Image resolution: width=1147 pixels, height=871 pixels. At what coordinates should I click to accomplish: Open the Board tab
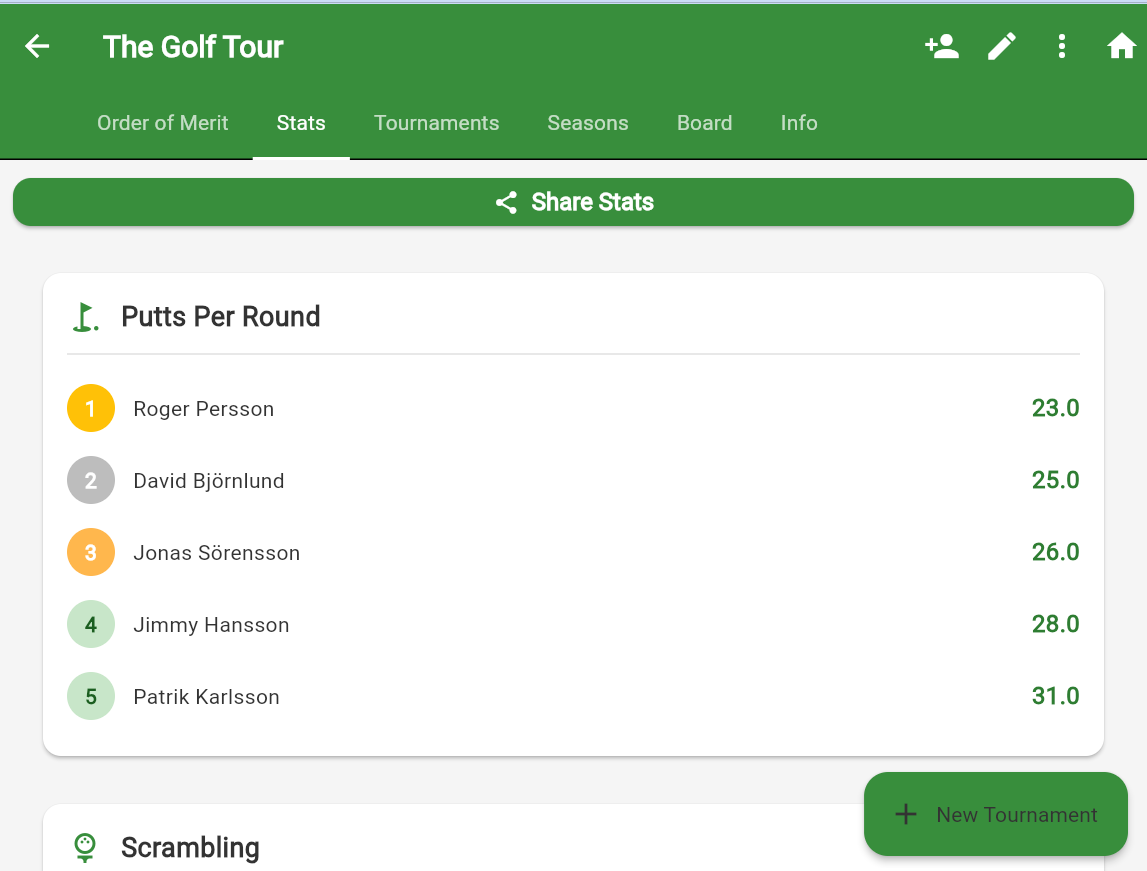(705, 123)
